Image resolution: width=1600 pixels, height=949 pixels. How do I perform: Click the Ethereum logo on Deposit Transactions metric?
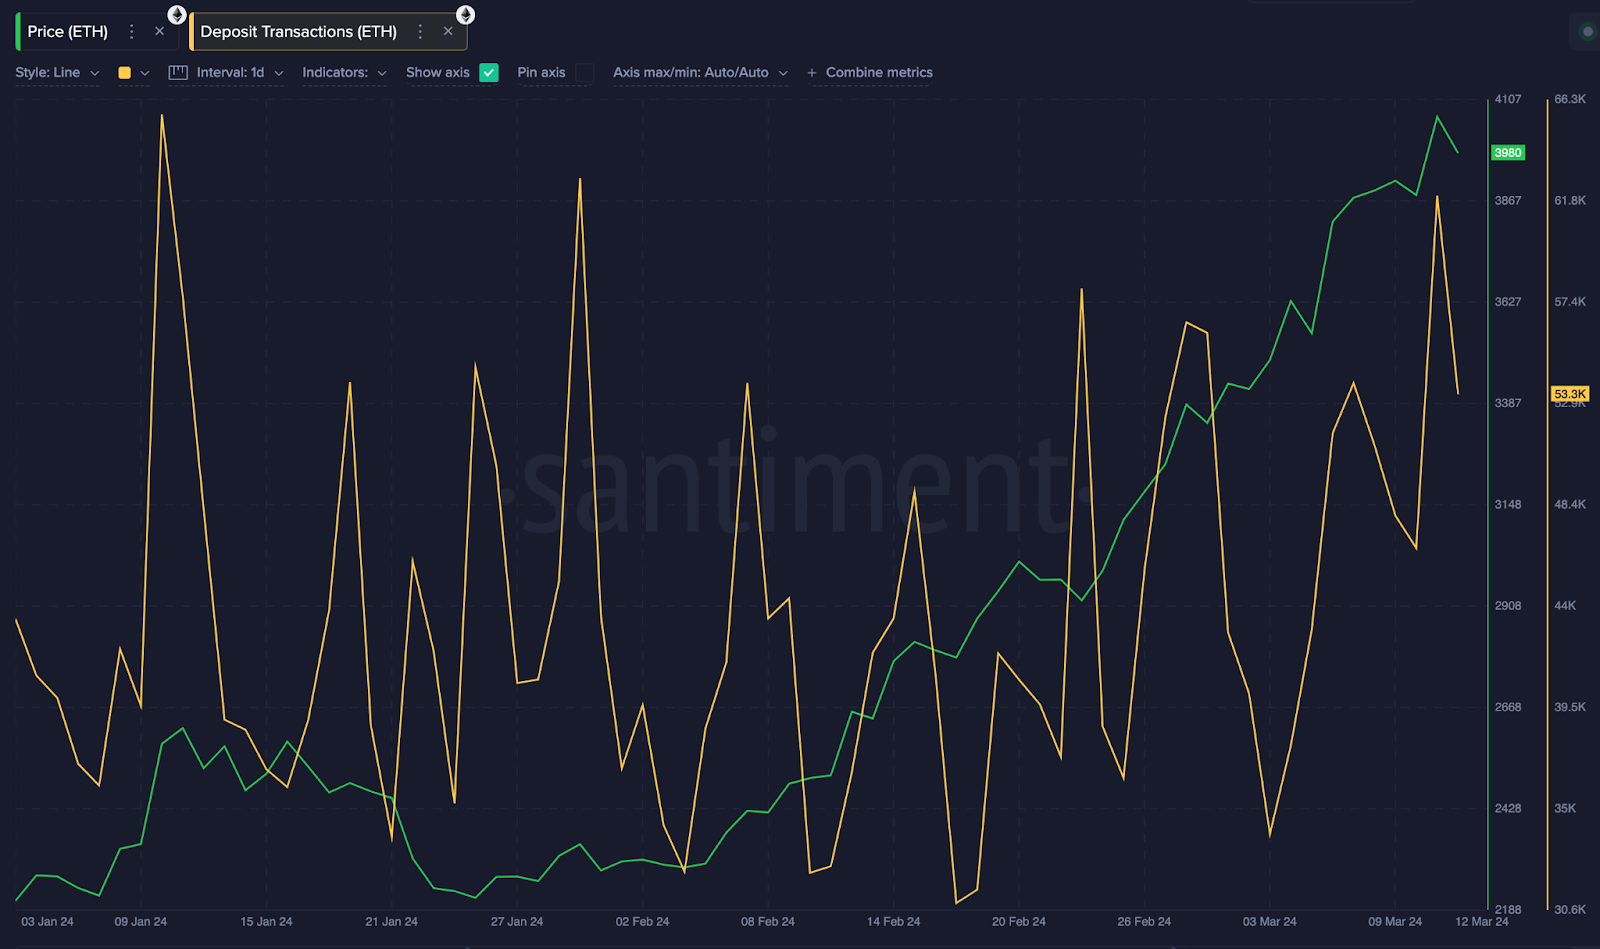(x=464, y=14)
